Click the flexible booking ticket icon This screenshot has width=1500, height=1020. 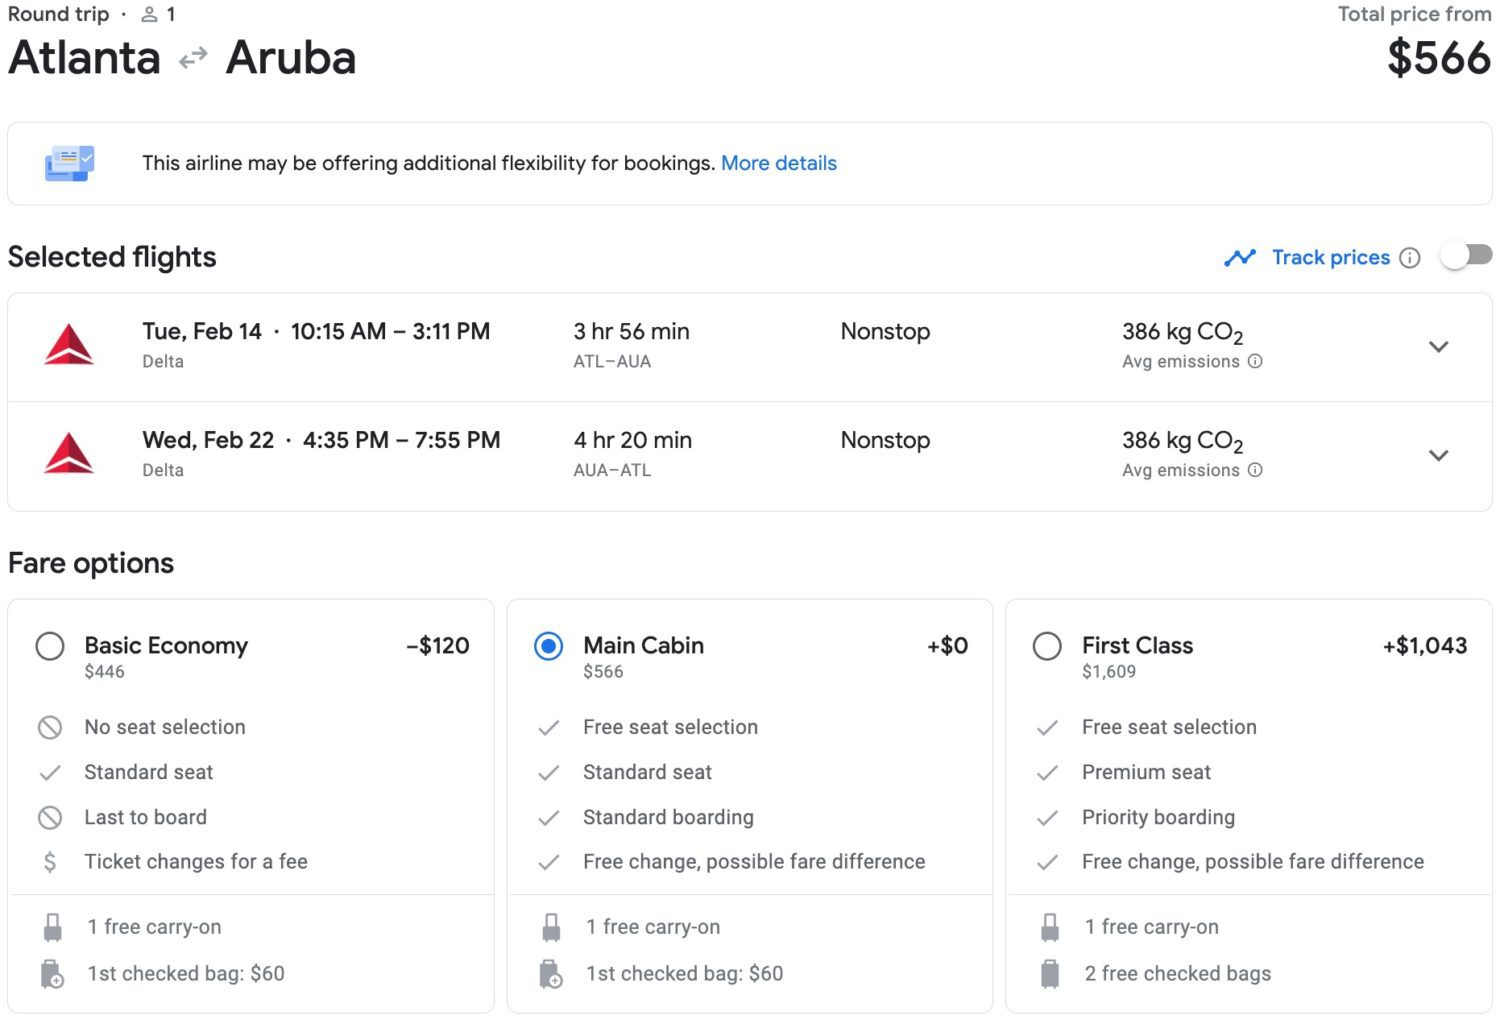coord(68,162)
